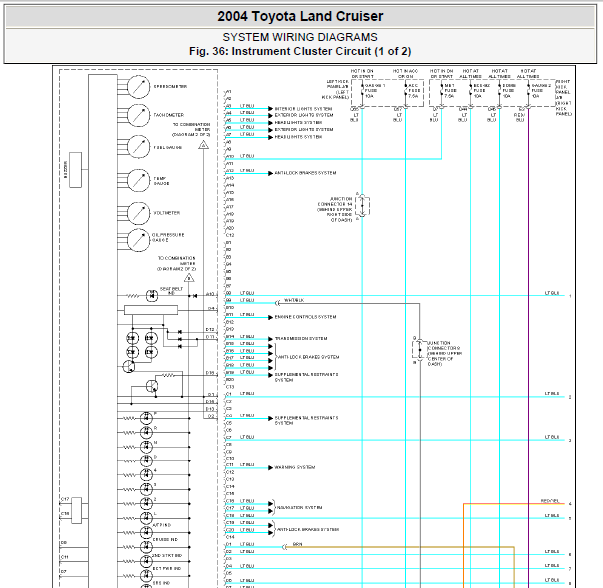Click the lower triangle connector marker B
The height and width of the screenshot is (588, 603).
point(189,278)
